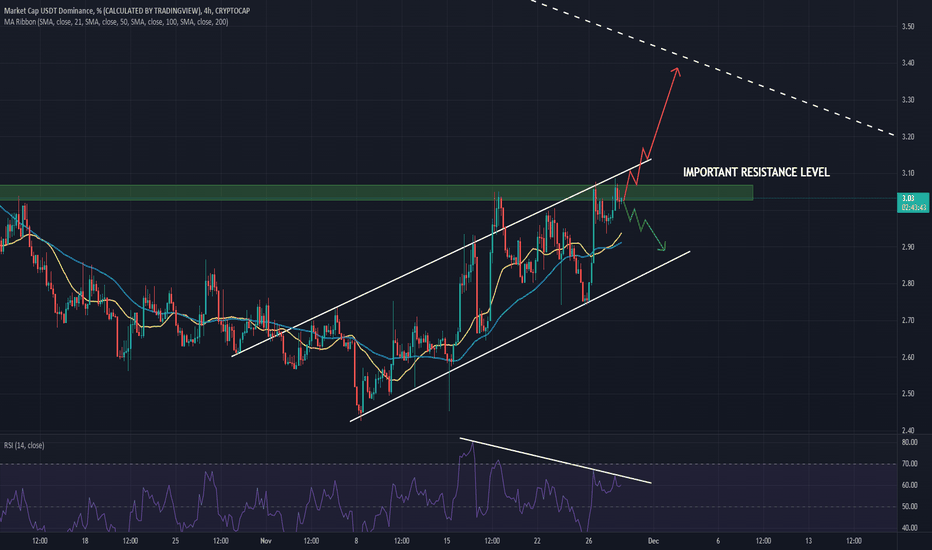Image resolution: width=932 pixels, height=550 pixels.
Task: Click the 3.40 price axis label
Action: tap(908, 63)
